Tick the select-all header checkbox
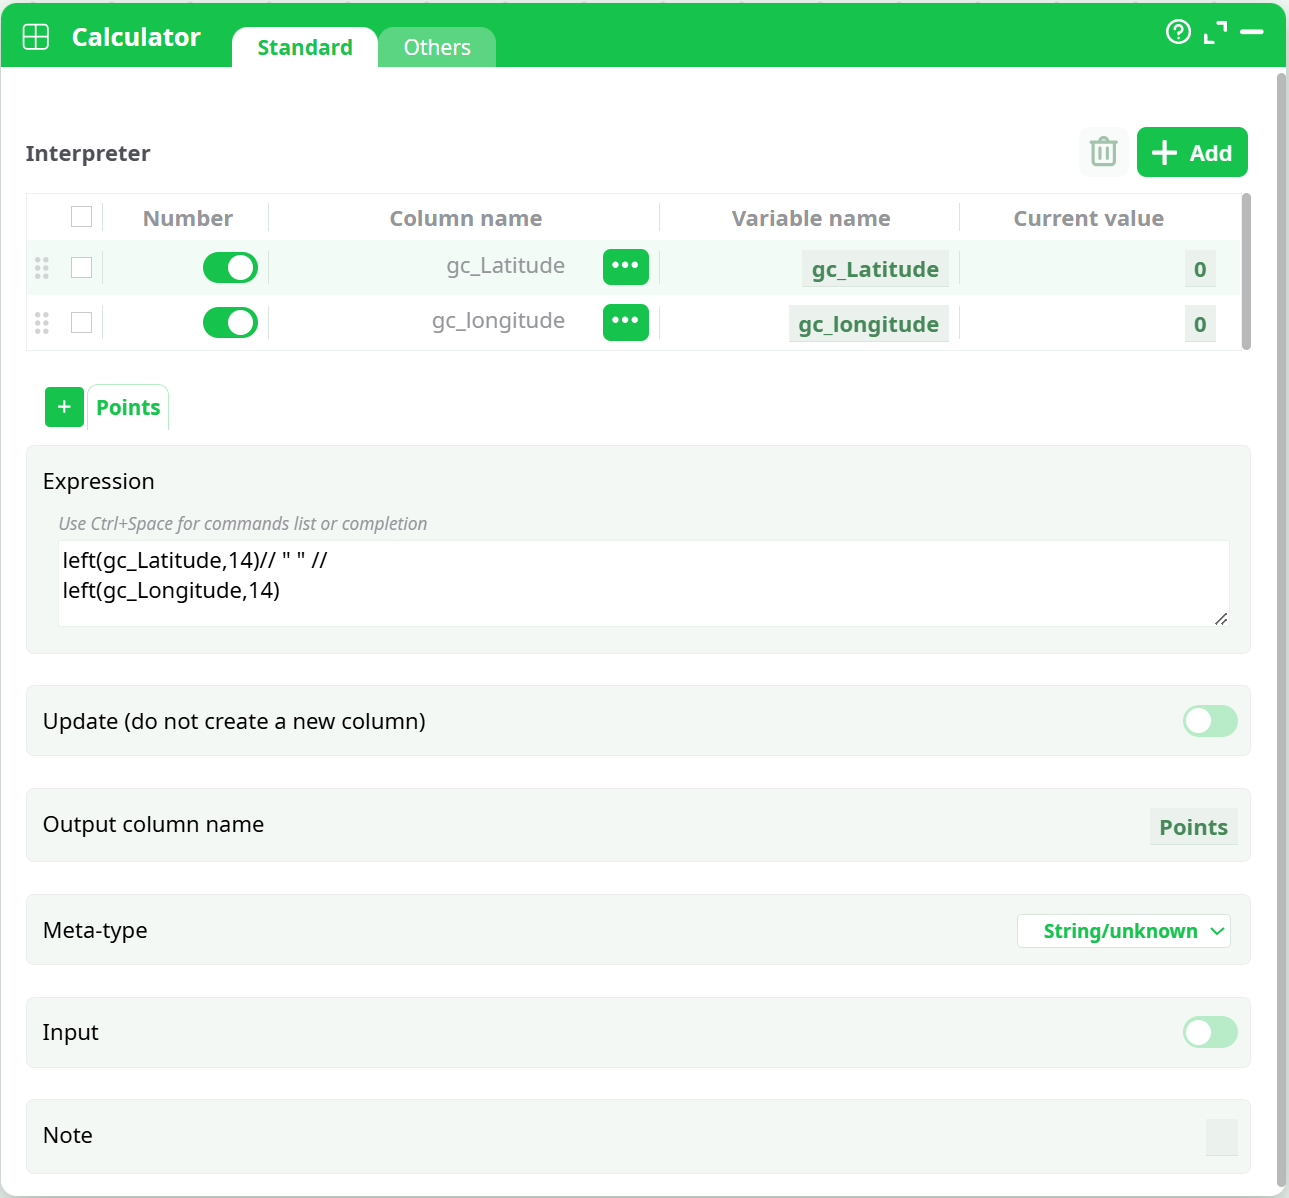Screen dimensions: 1289x1198 coord(82,217)
